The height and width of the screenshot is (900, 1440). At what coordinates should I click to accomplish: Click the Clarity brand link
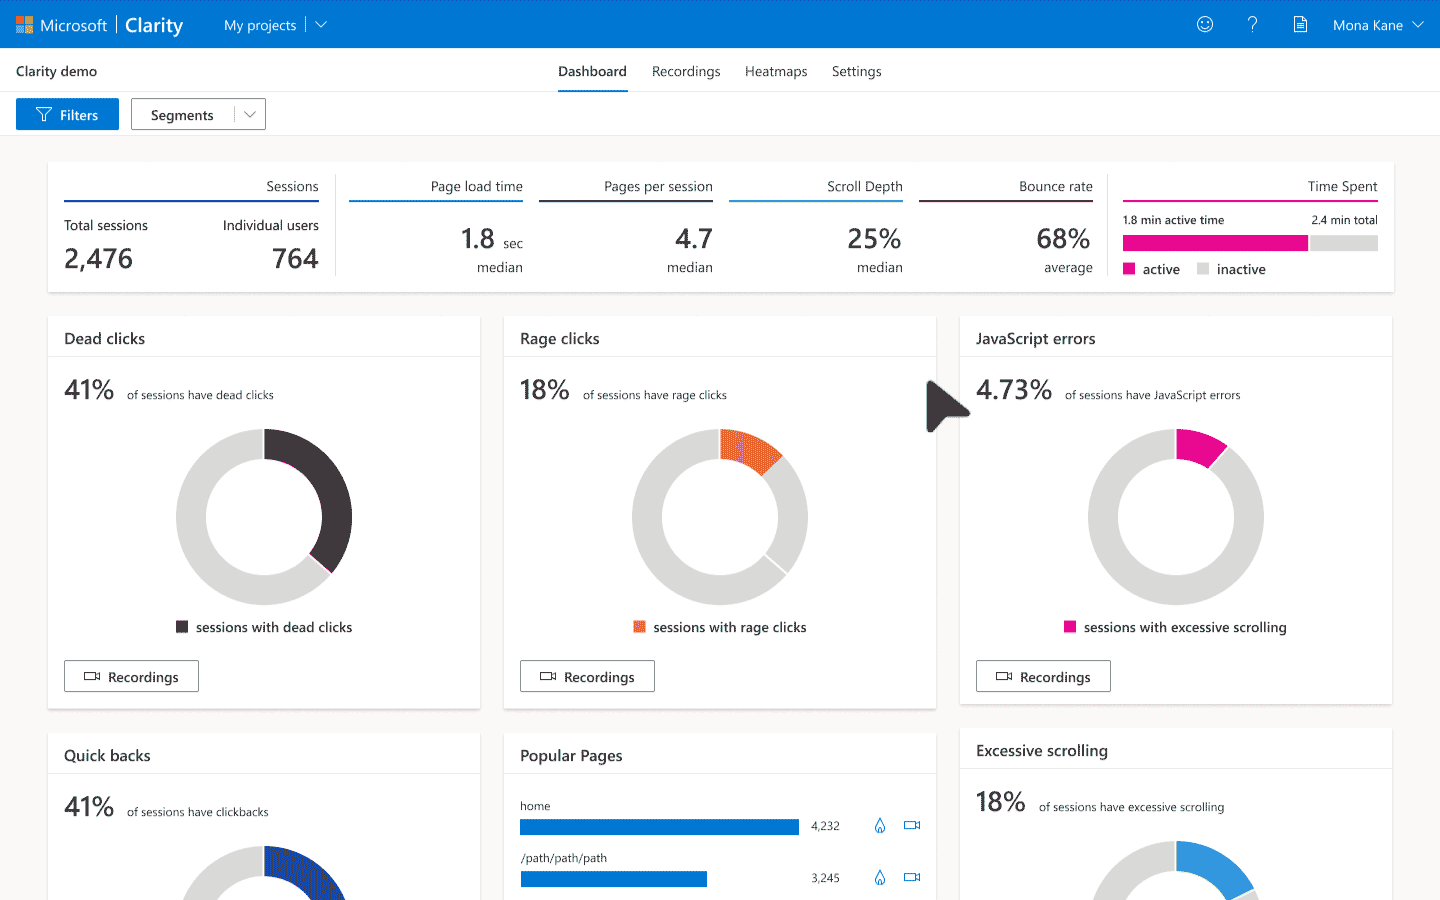point(154,25)
